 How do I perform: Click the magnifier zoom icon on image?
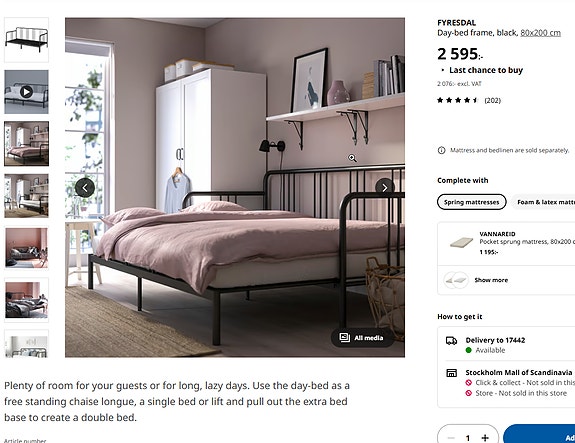point(352,158)
